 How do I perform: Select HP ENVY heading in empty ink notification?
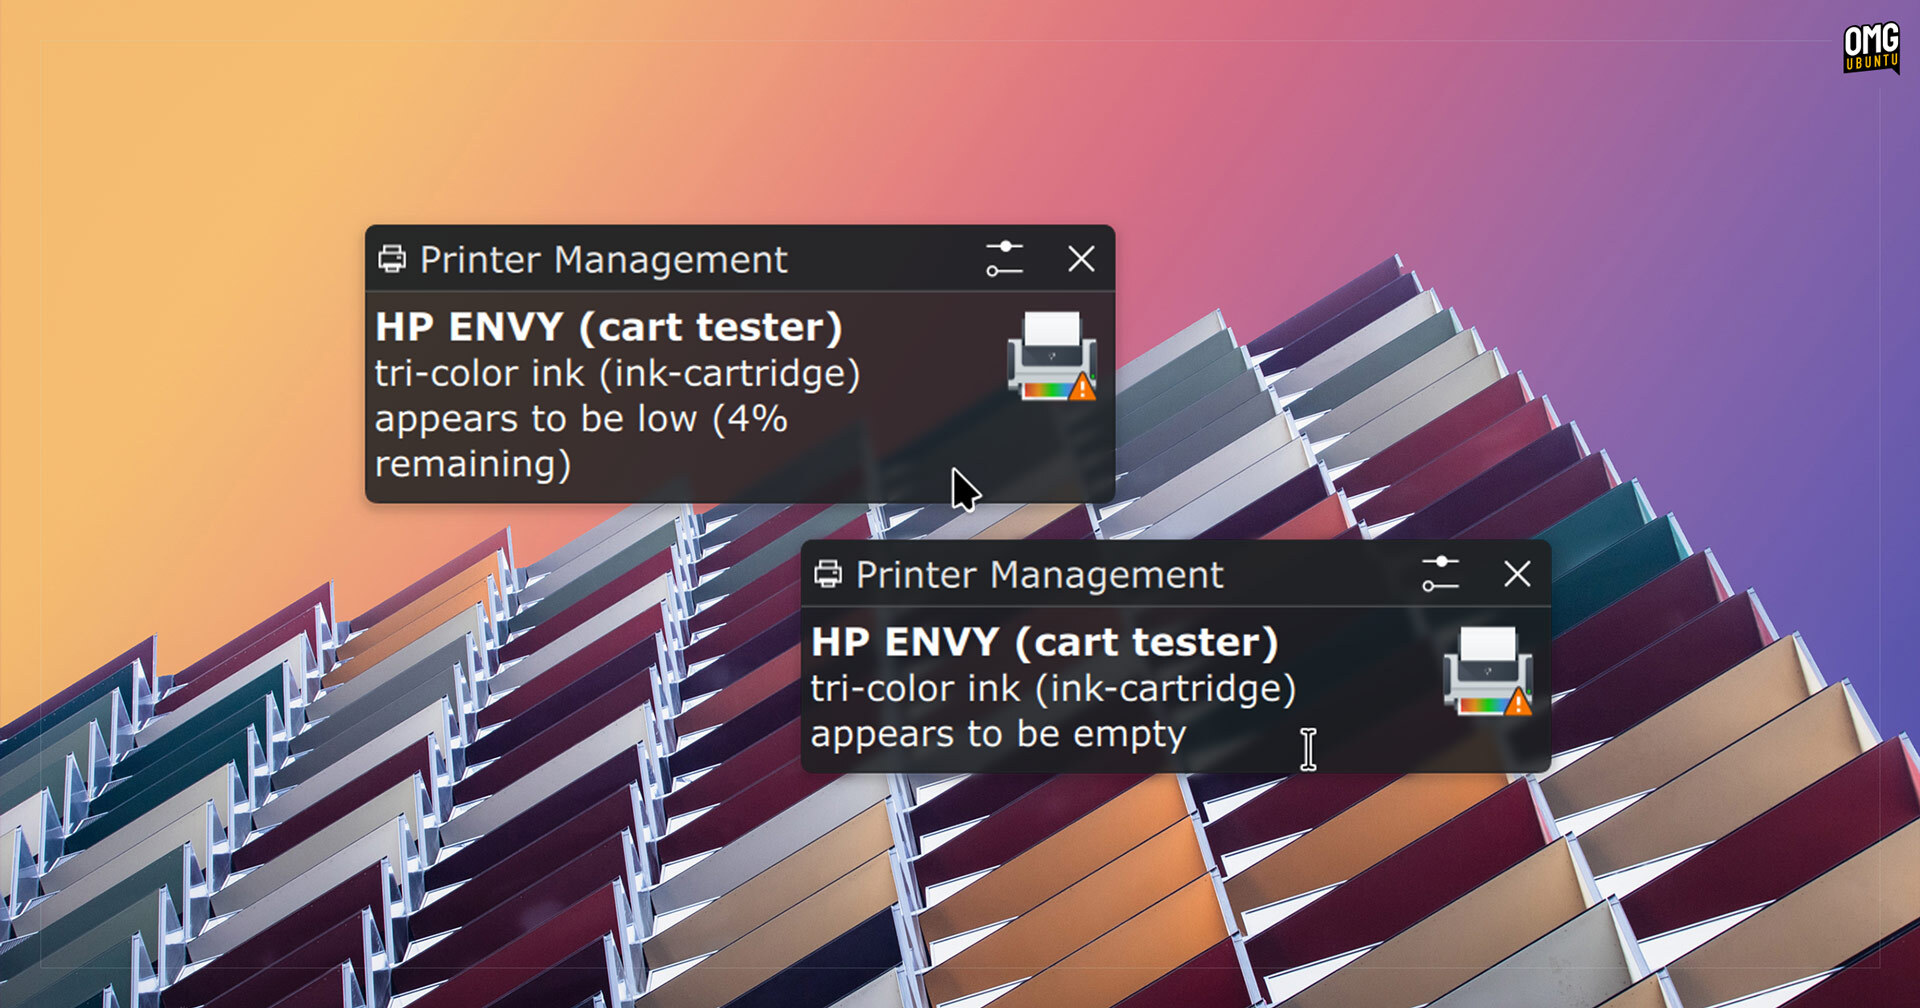point(1045,642)
